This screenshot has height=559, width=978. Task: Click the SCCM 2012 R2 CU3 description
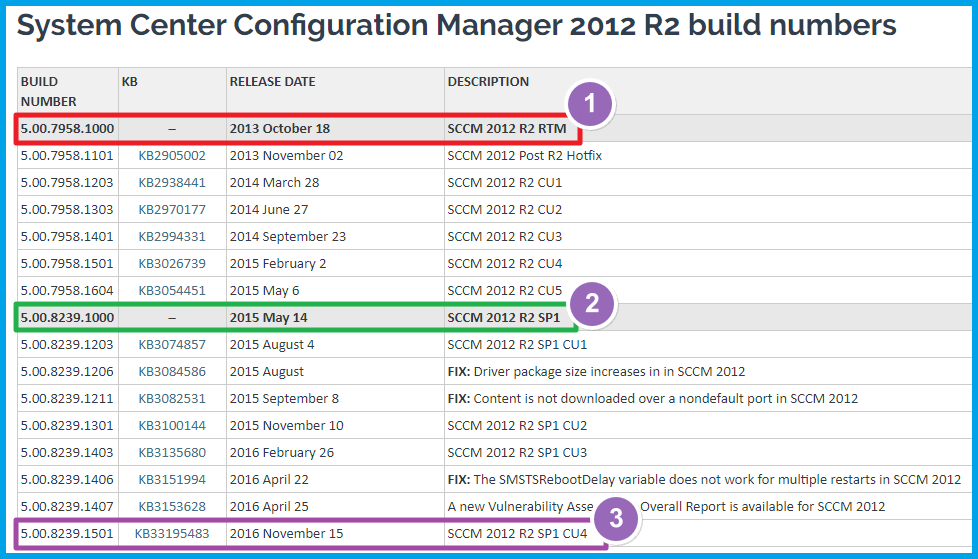(505, 236)
